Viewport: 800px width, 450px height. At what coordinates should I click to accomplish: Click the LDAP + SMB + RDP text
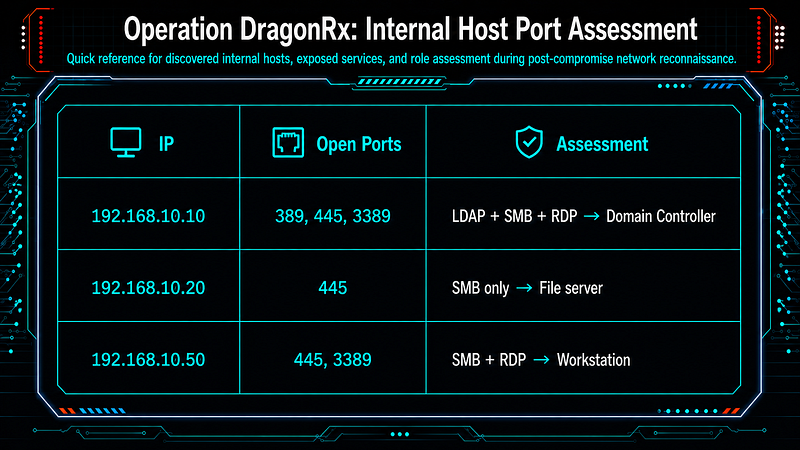coord(514,216)
